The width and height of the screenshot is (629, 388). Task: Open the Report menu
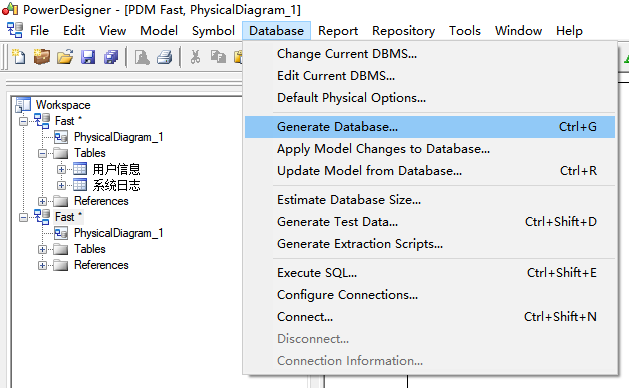coord(338,31)
